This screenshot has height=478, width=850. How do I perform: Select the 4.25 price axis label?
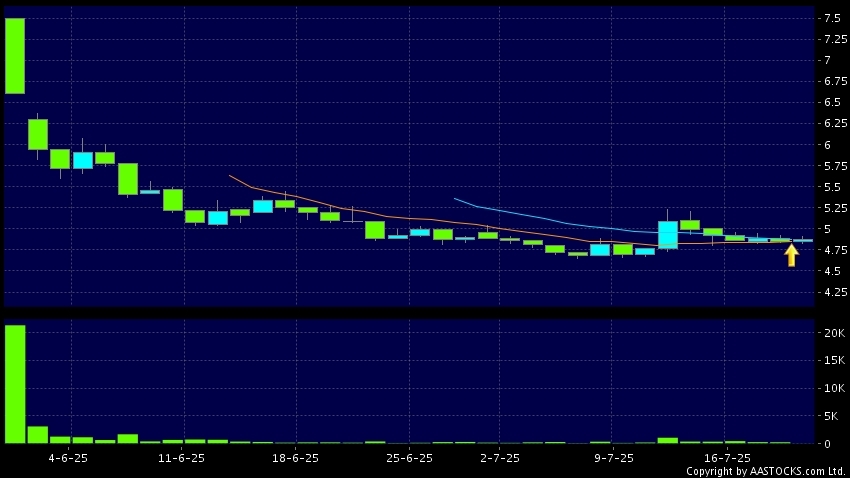point(835,292)
